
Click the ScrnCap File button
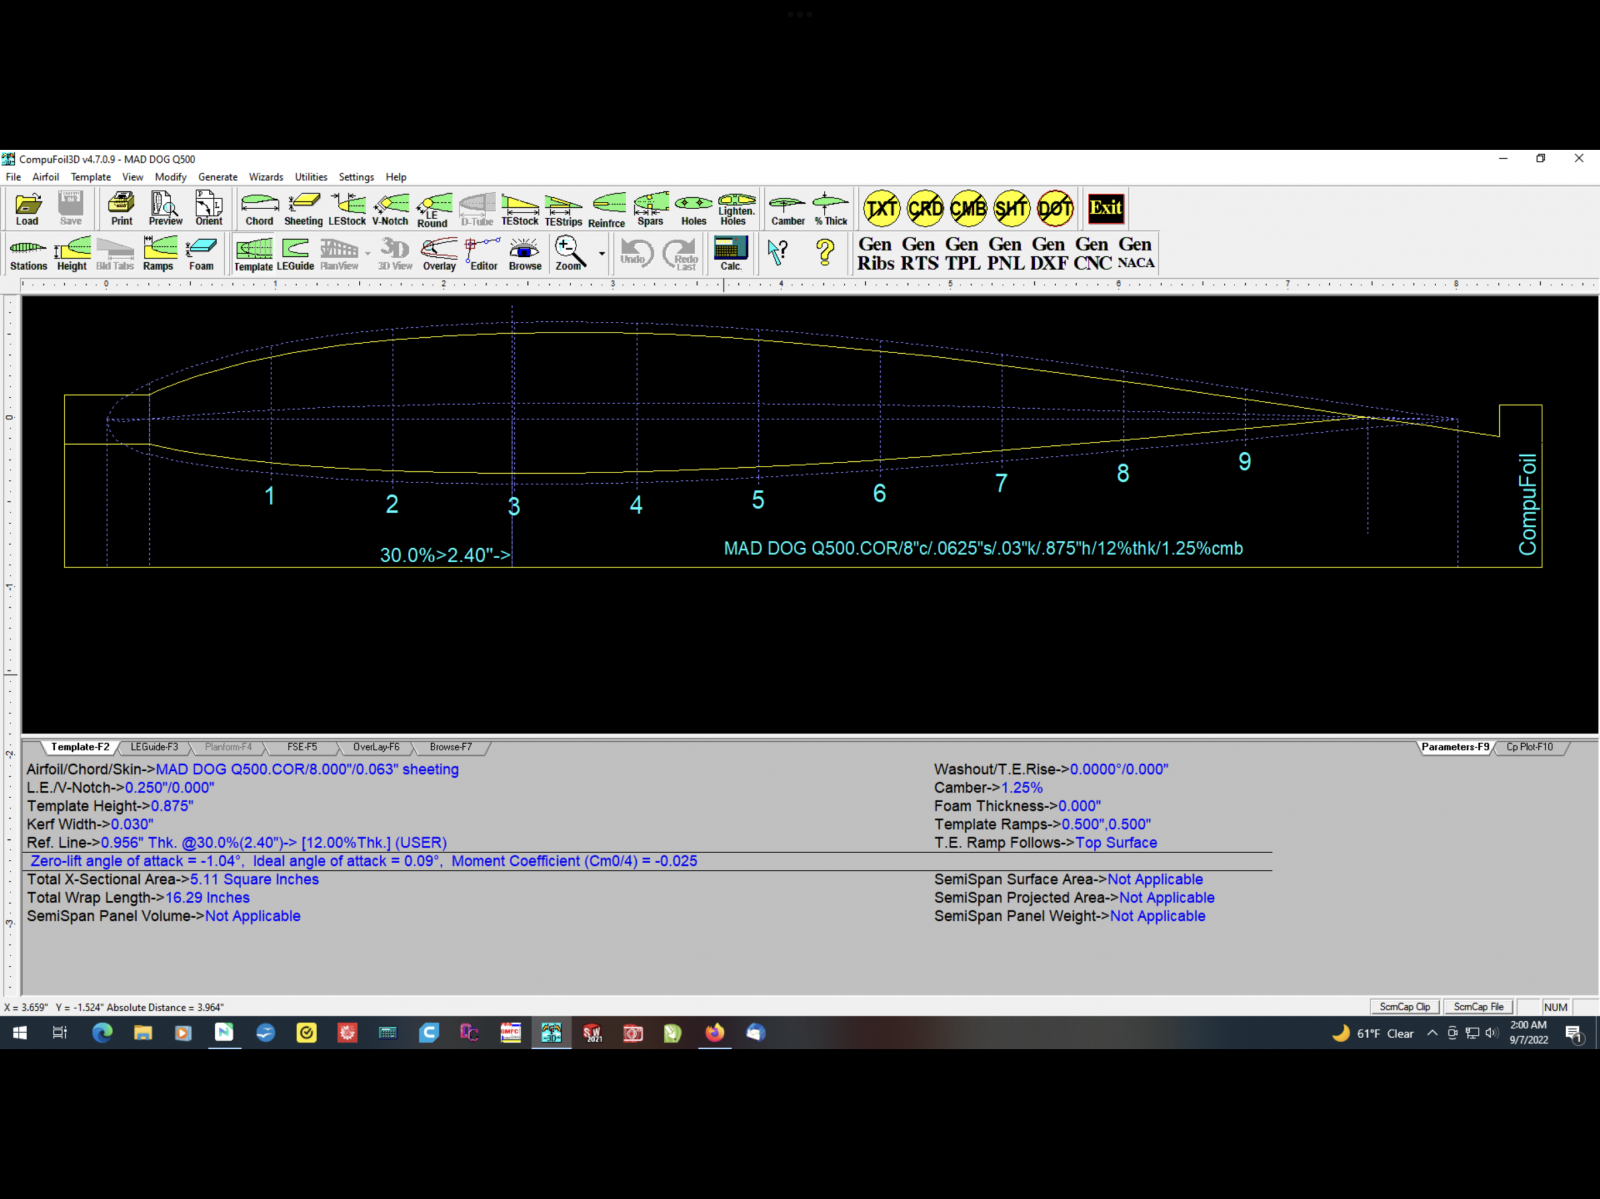pos(1479,1007)
